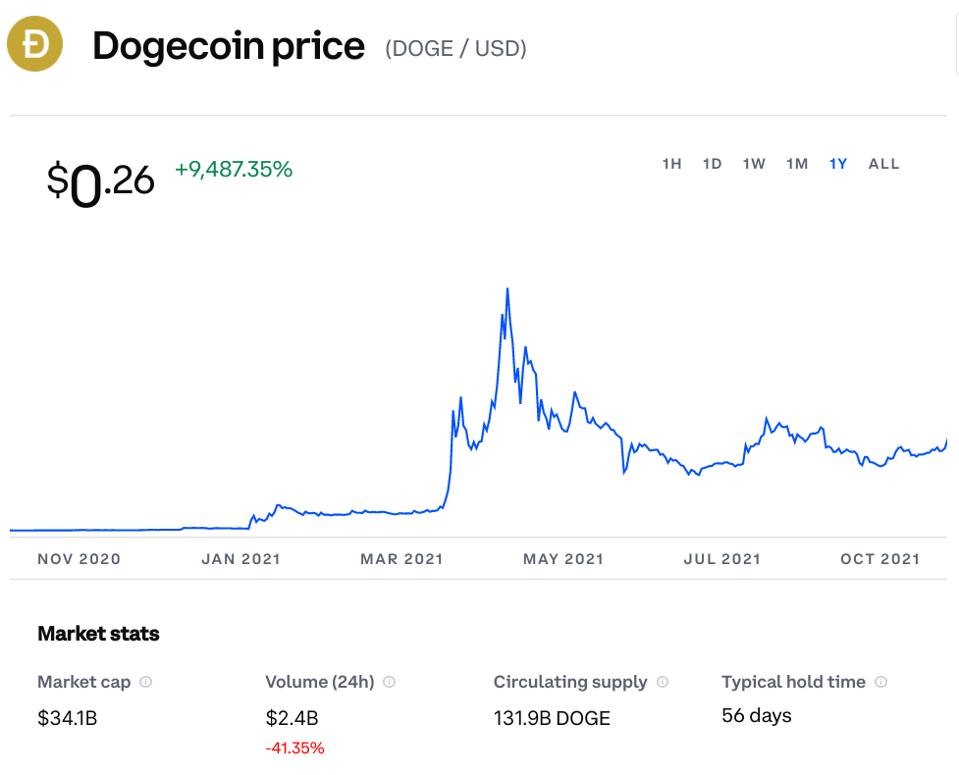Click the $0.26 current price

(100, 184)
